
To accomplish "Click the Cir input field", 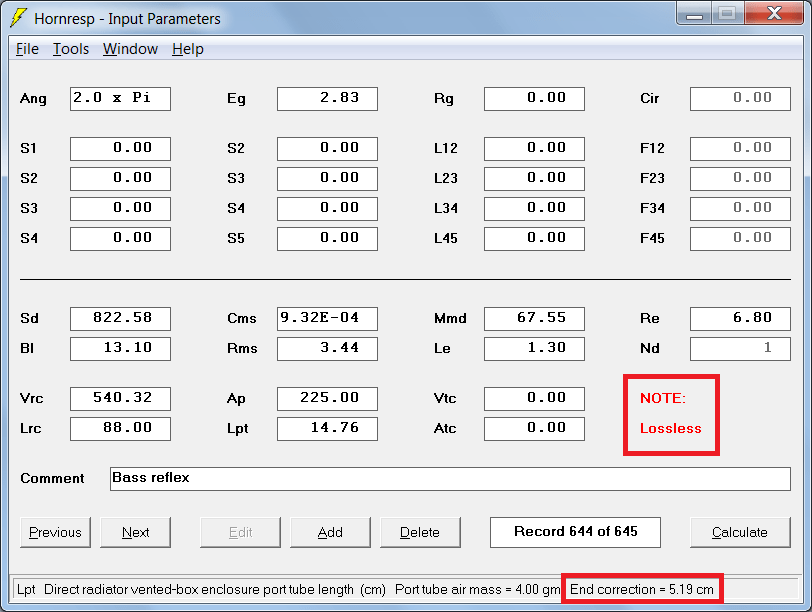I will tap(741, 99).
